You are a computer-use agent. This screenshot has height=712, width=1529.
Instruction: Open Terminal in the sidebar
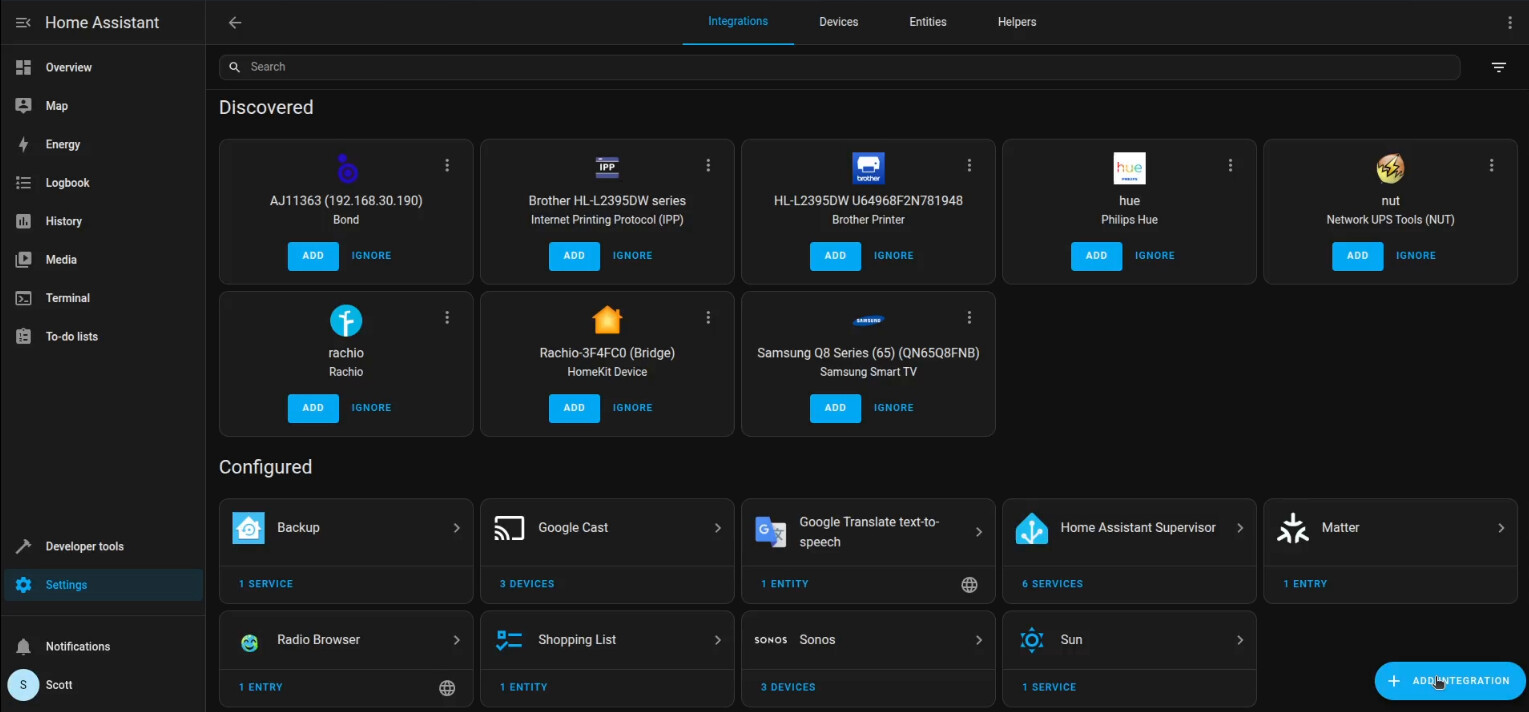(x=103, y=298)
